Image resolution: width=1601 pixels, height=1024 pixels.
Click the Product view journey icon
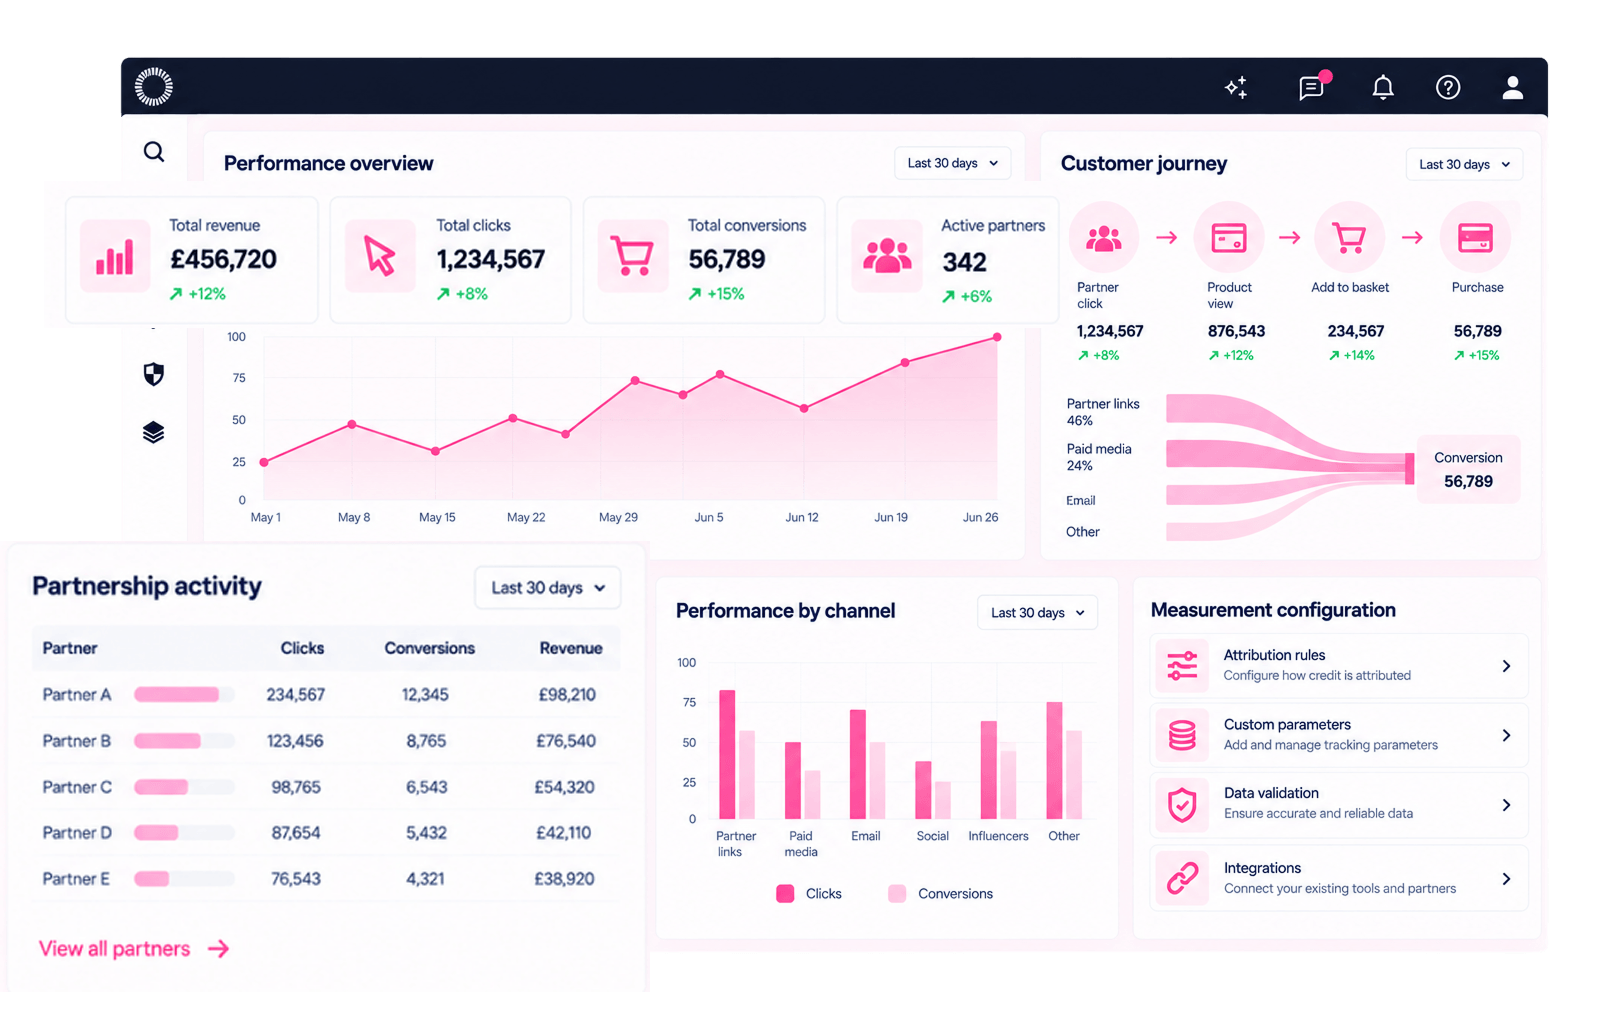1229,238
